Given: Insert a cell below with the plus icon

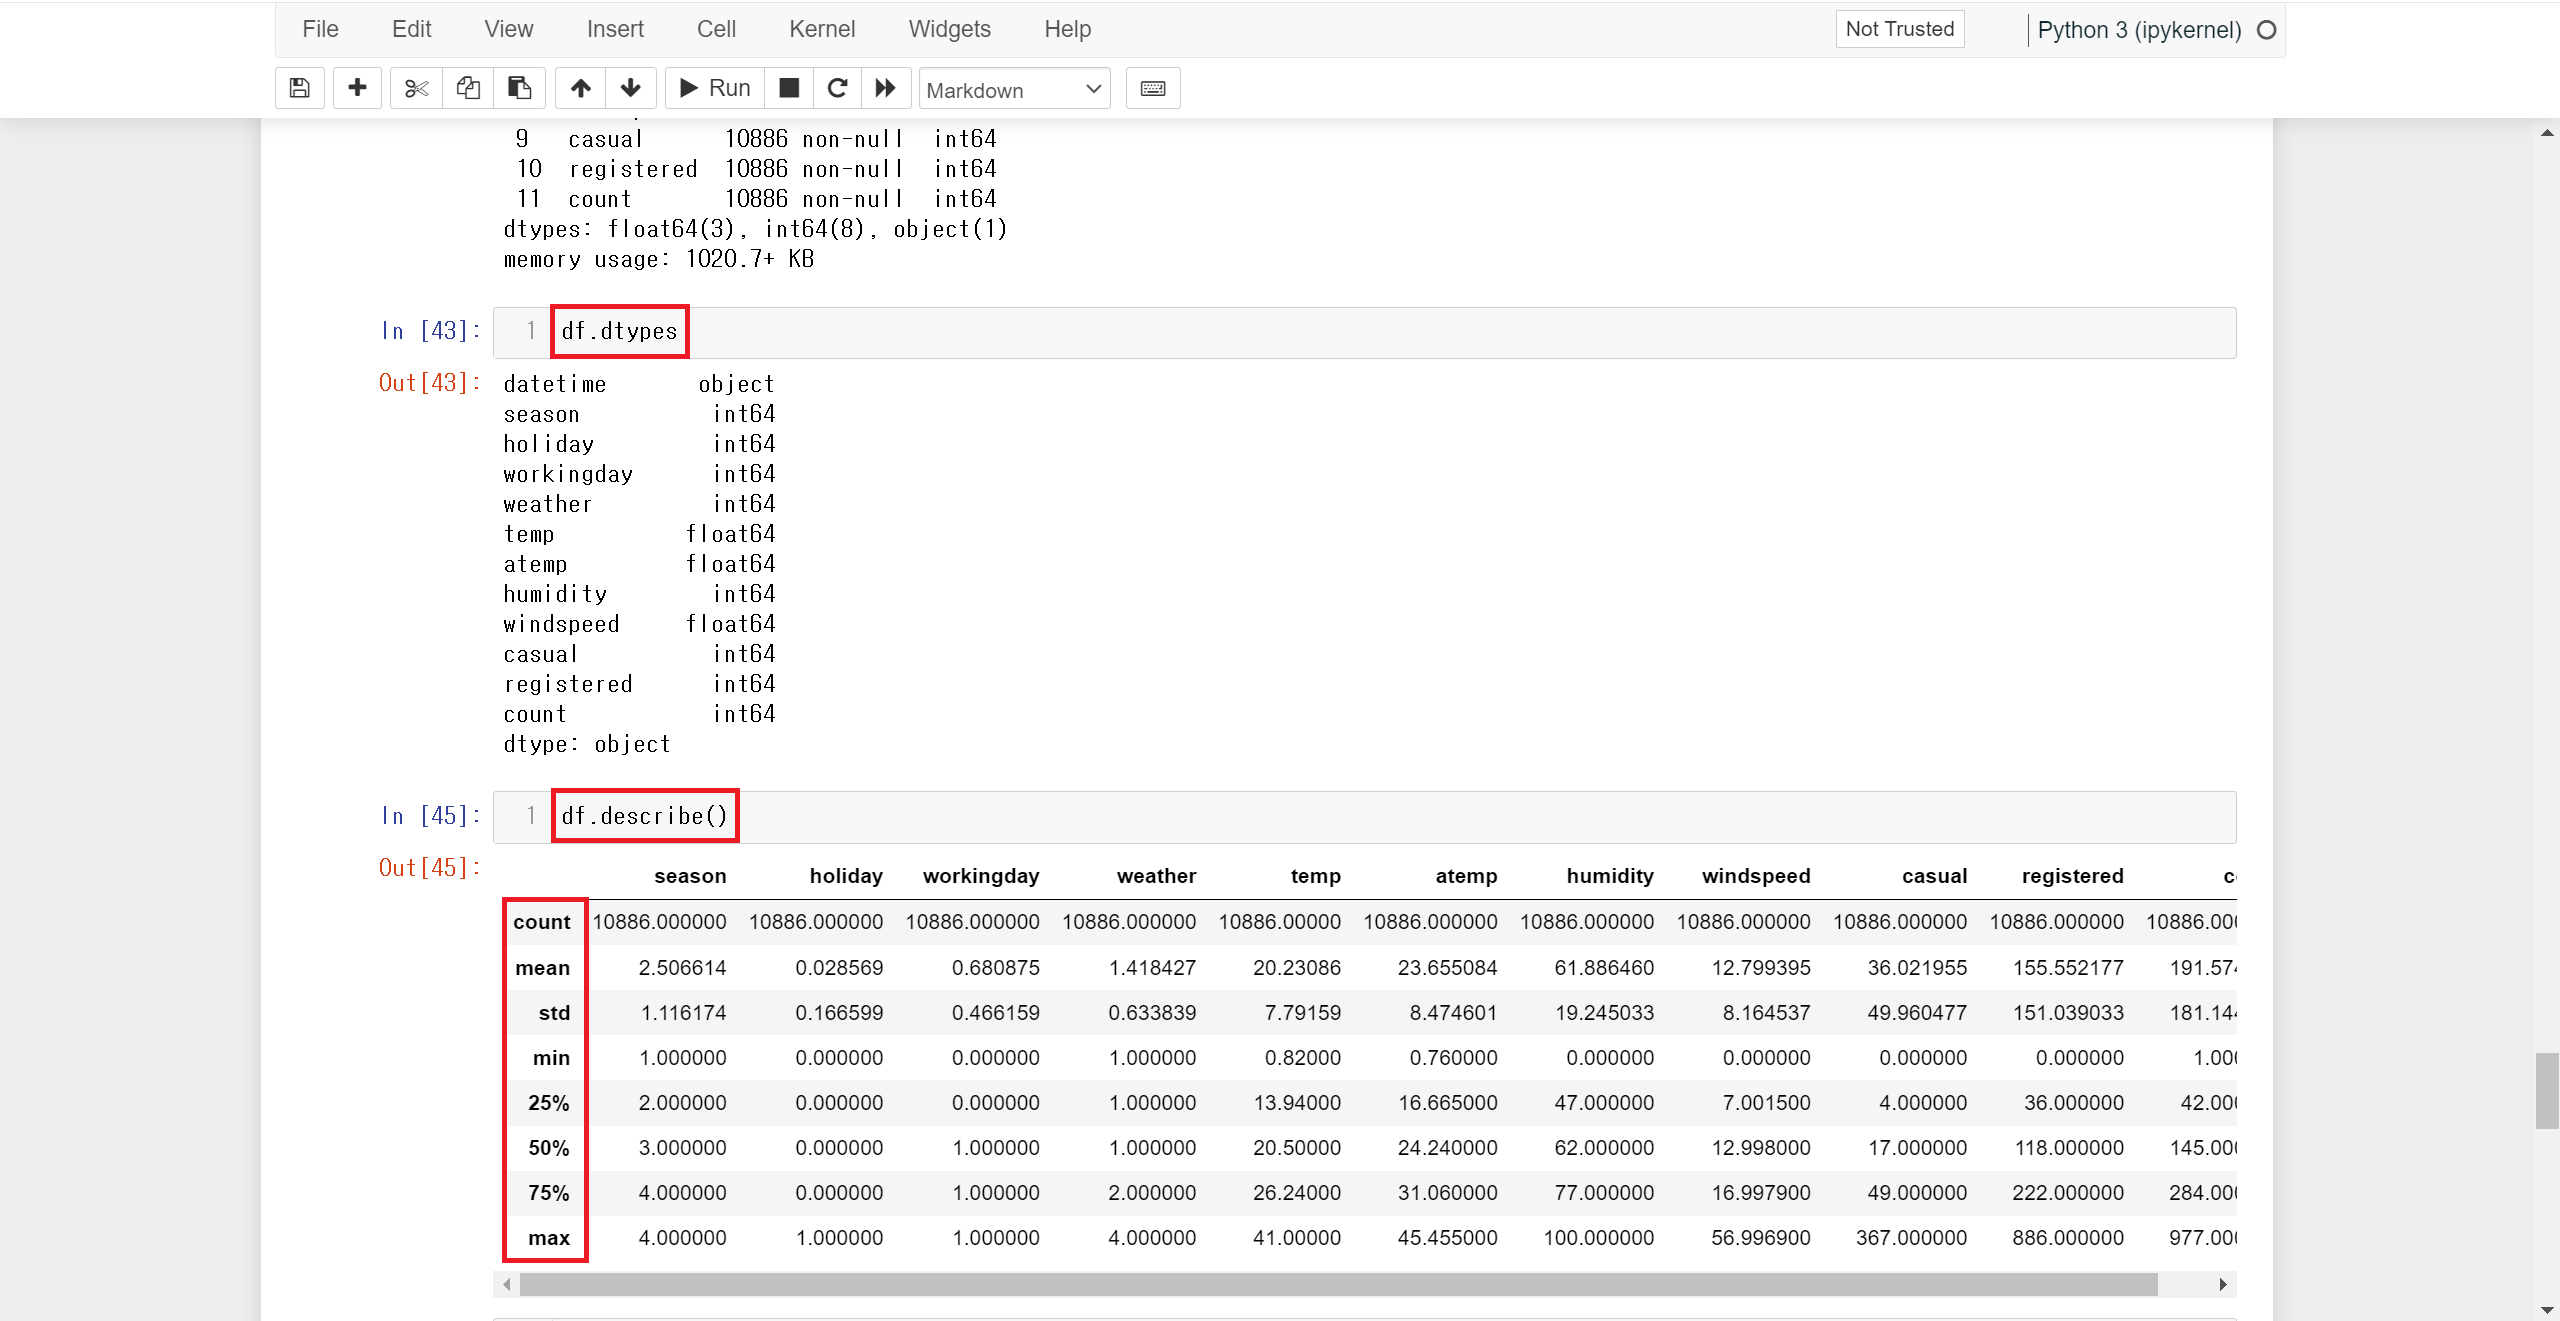Looking at the screenshot, I should point(357,88).
